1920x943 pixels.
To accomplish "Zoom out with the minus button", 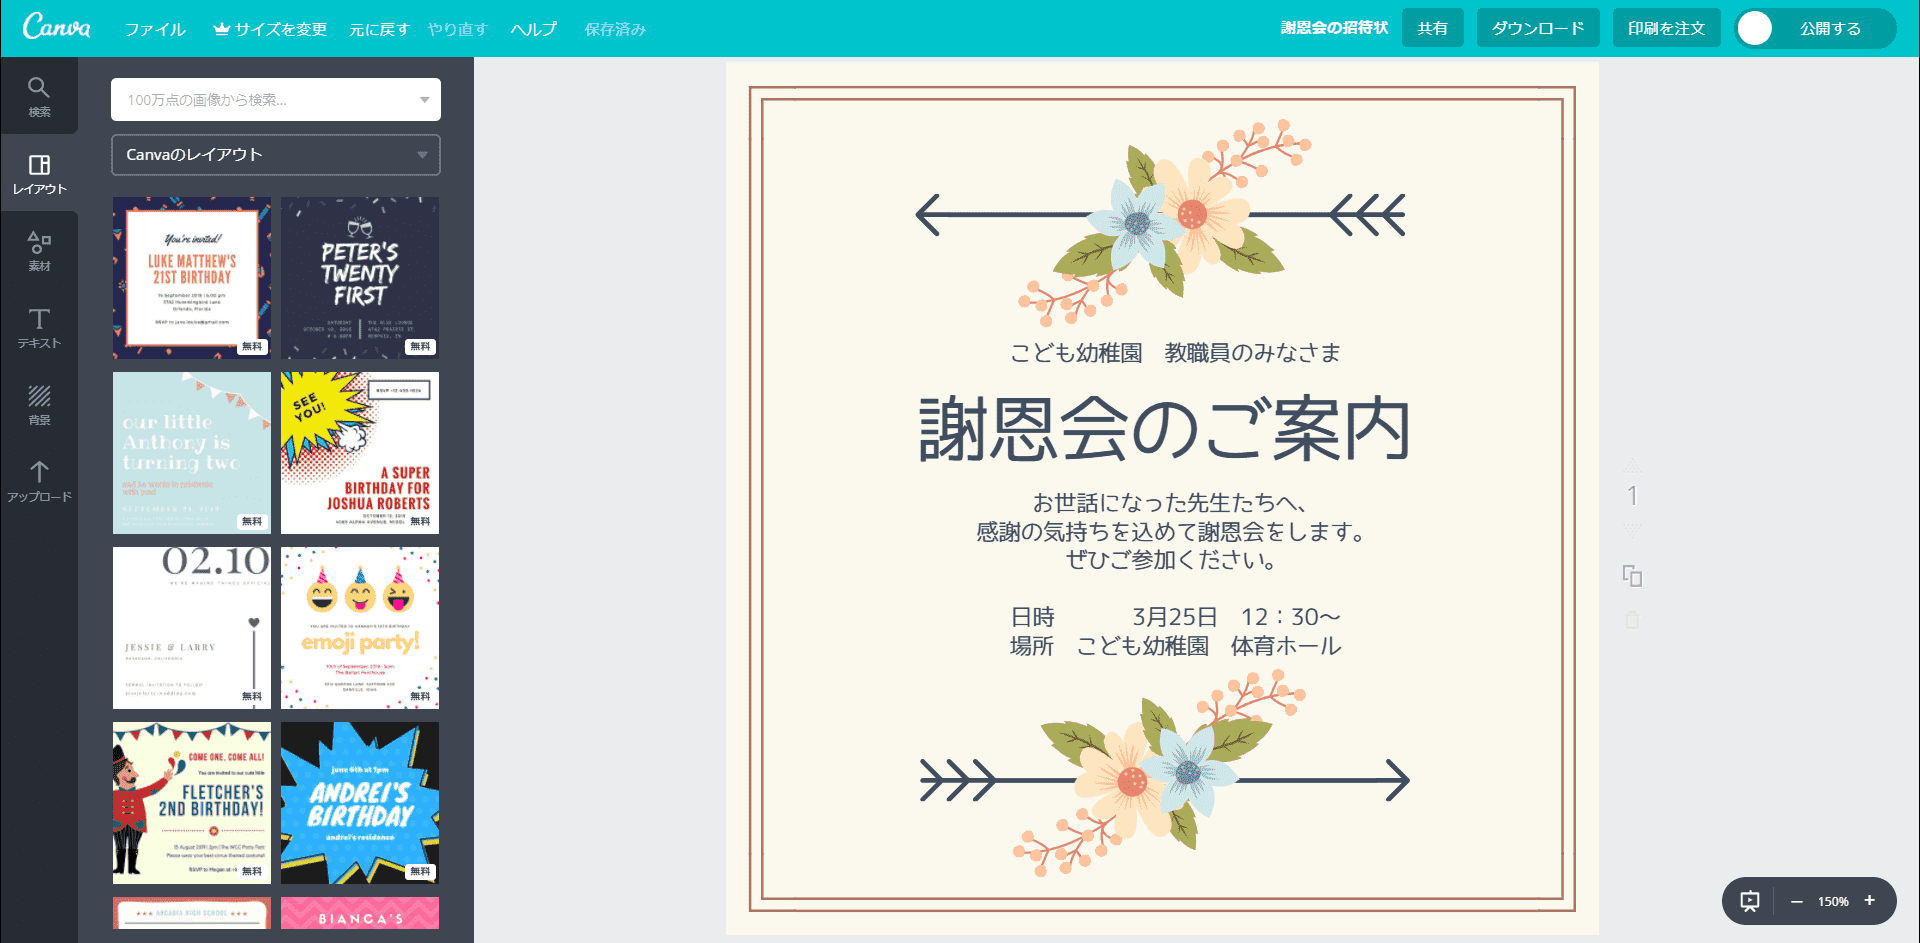I will pos(1796,901).
